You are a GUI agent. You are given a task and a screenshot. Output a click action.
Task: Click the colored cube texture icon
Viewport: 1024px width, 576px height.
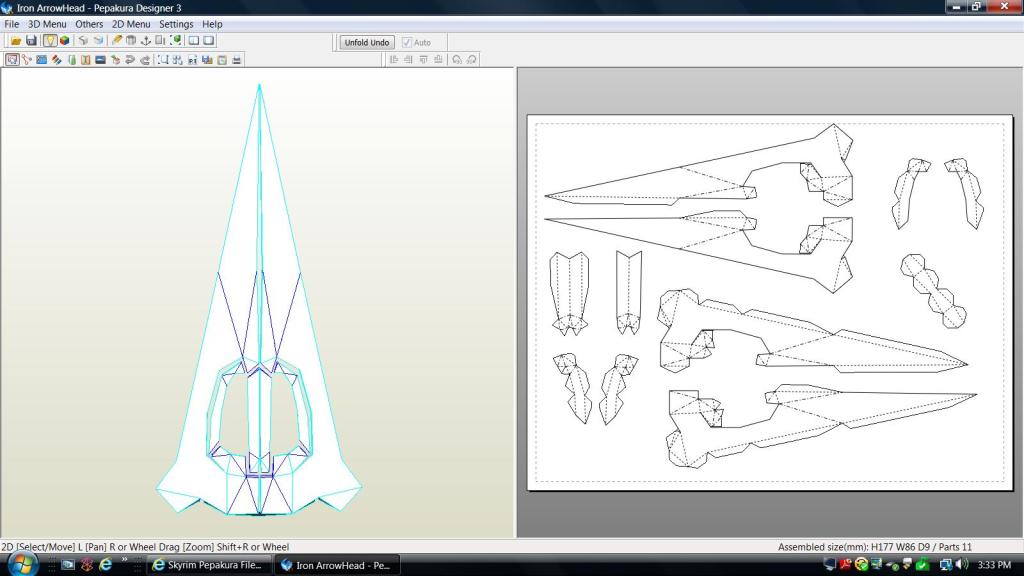coord(65,40)
